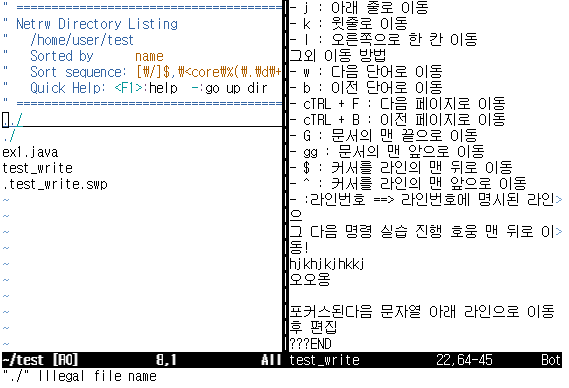Click the '8,1' cursor position indicator
Viewport: 569px width, 388px height.
[166, 360]
